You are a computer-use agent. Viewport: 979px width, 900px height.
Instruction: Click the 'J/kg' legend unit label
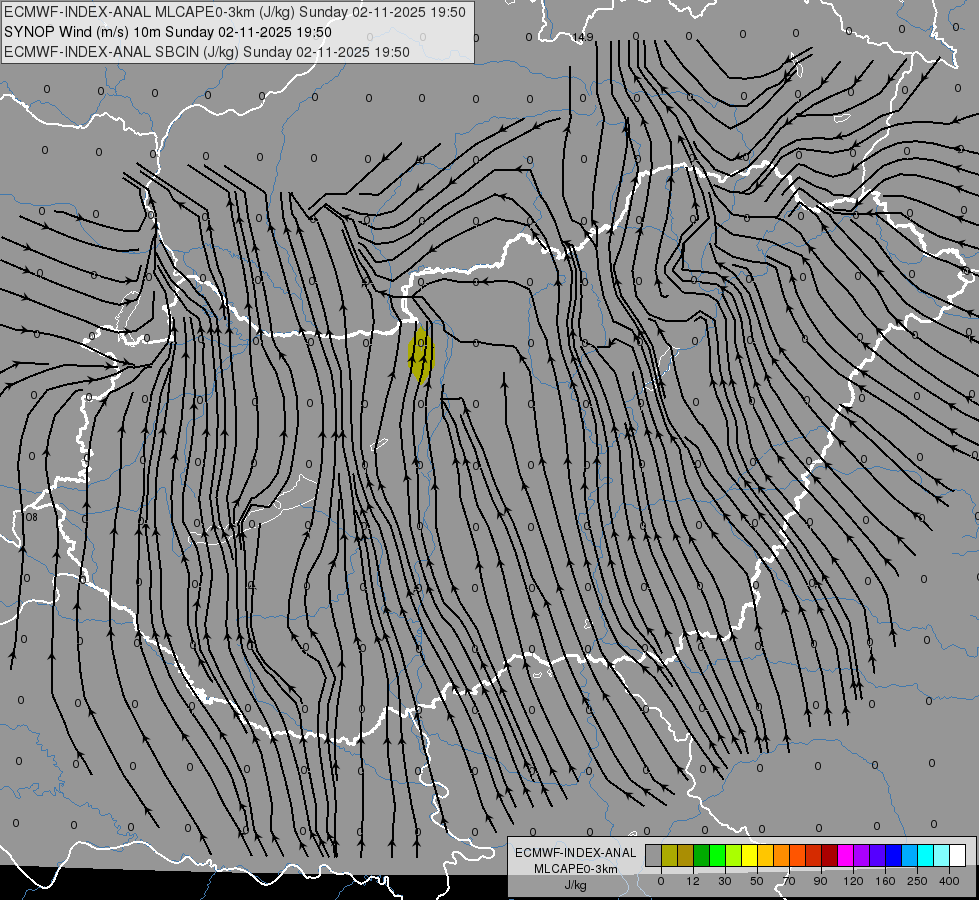pos(576,885)
